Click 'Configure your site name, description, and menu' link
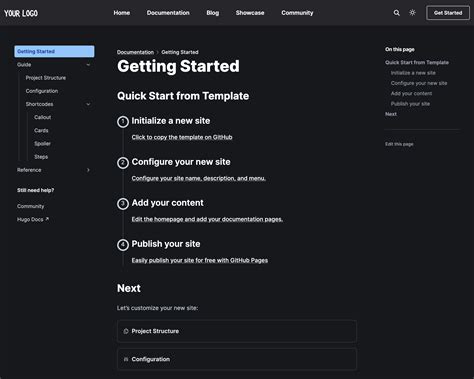This screenshot has height=379, width=474. [x=199, y=178]
